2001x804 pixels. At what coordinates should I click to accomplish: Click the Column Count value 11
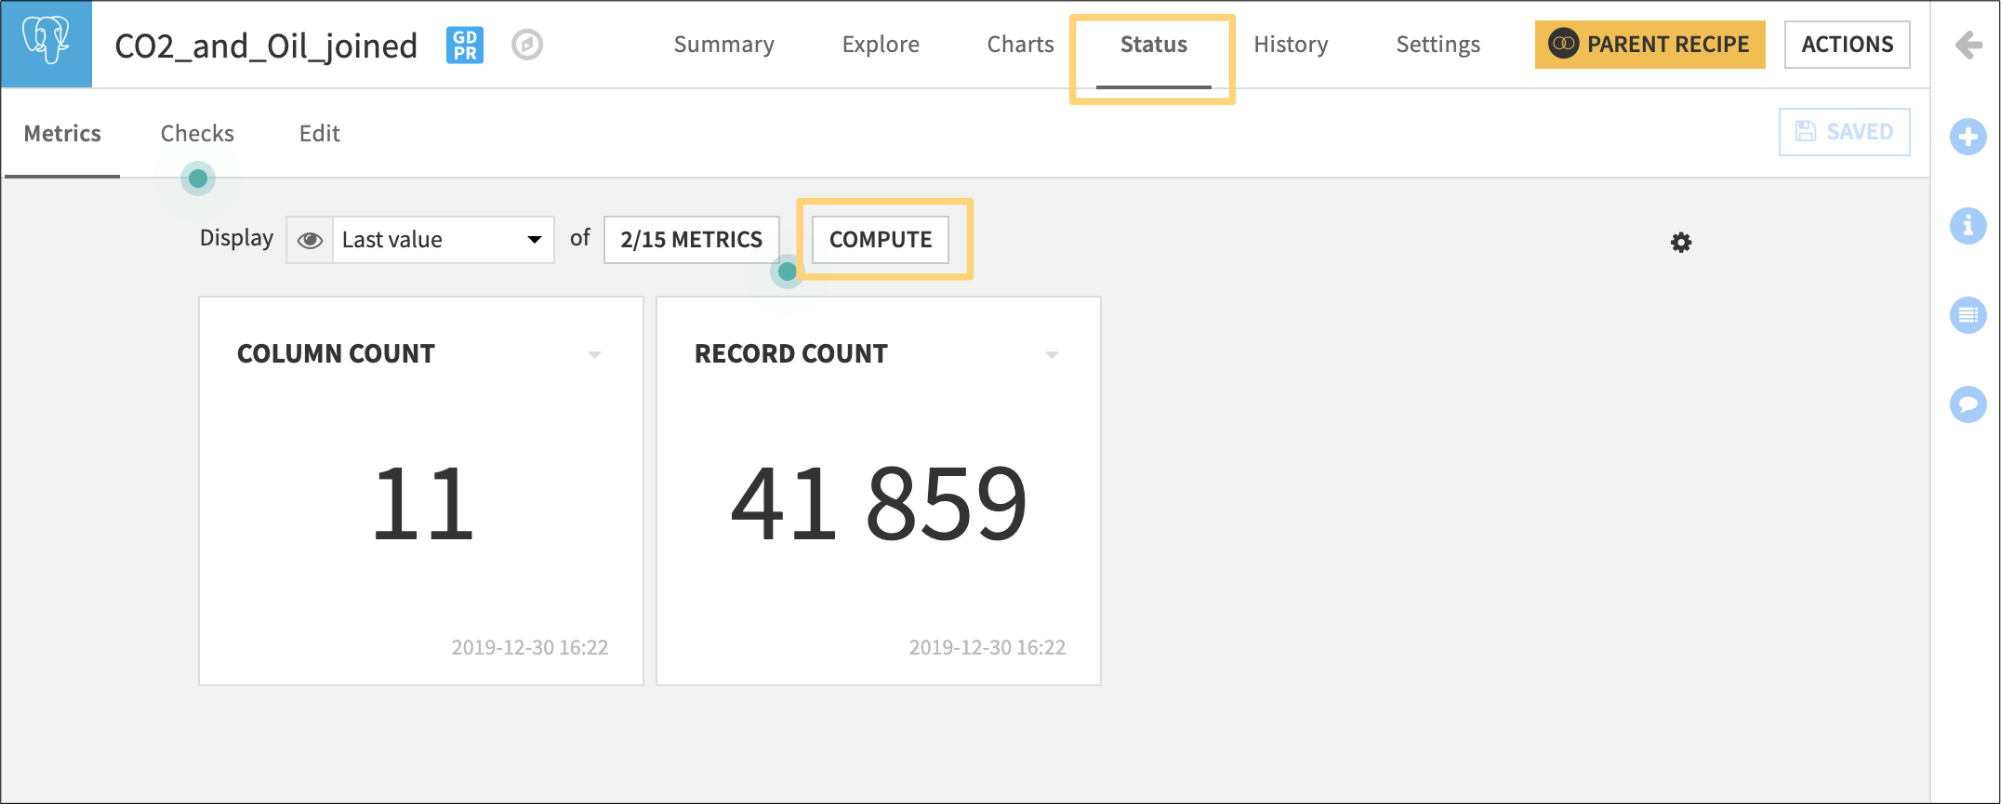(x=423, y=503)
